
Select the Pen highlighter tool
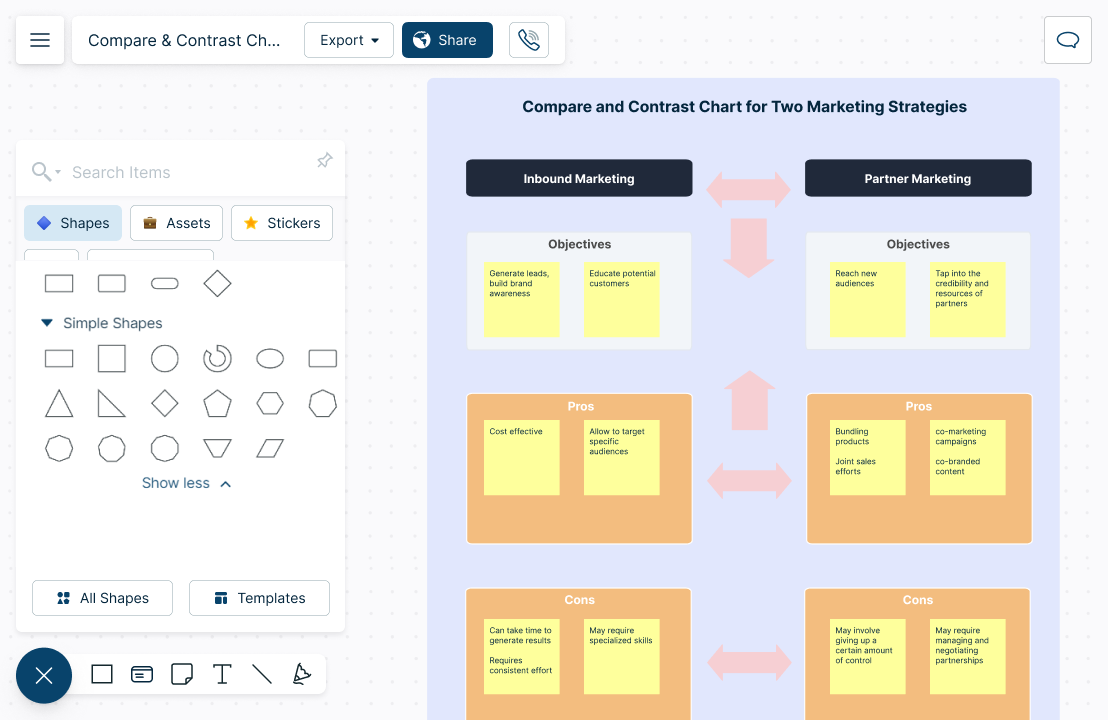pyautogui.click(x=302, y=674)
